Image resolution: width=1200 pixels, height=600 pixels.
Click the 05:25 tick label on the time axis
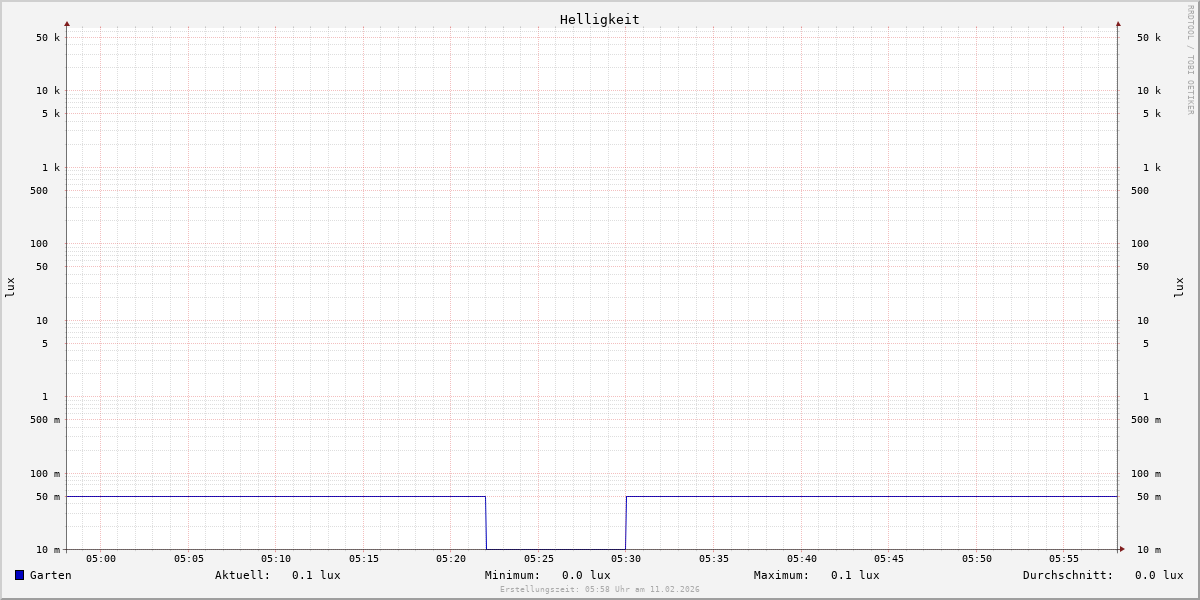pyautogui.click(x=539, y=559)
